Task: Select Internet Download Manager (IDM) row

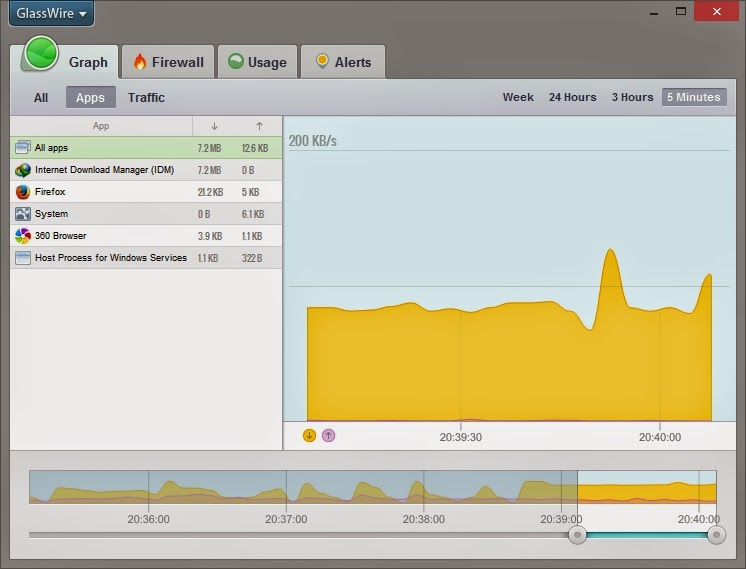Action: point(146,170)
